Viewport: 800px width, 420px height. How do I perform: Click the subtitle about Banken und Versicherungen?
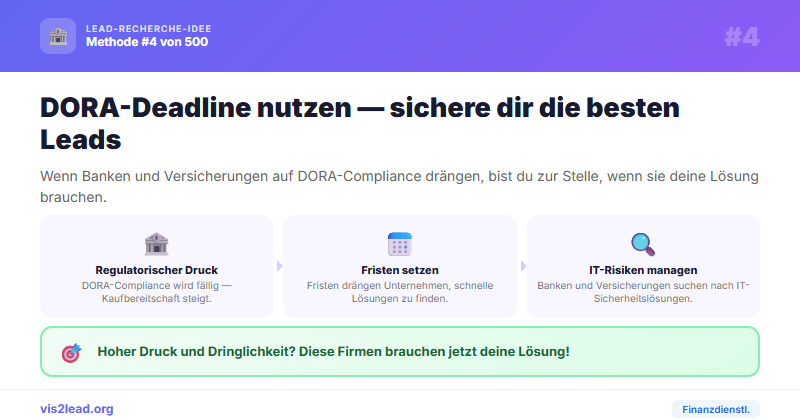399,186
